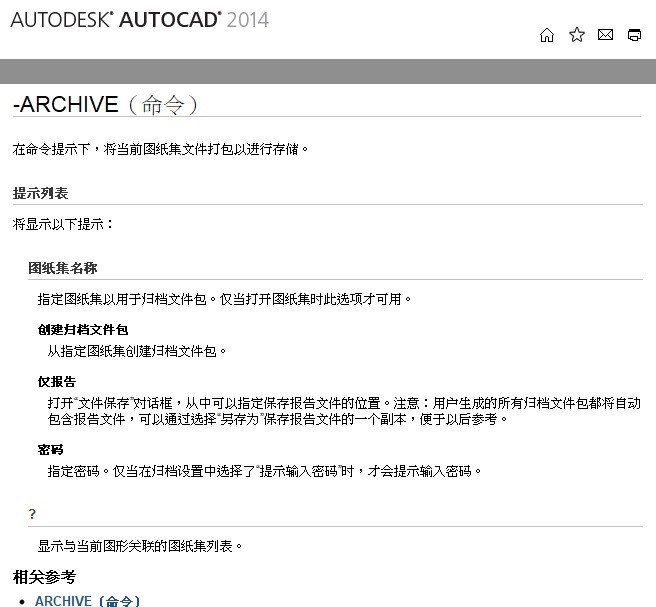The image size is (656, 607).
Task: Click the 相关参考 heading
Action: pos(44,577)
